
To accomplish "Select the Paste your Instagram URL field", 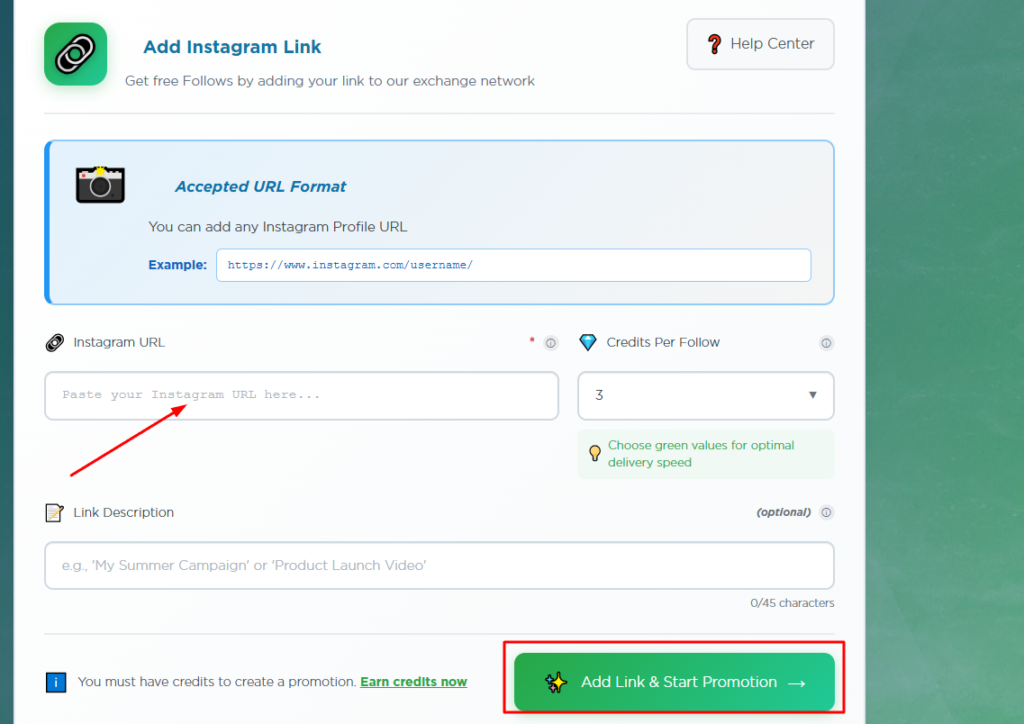I will tap(301, 395).
